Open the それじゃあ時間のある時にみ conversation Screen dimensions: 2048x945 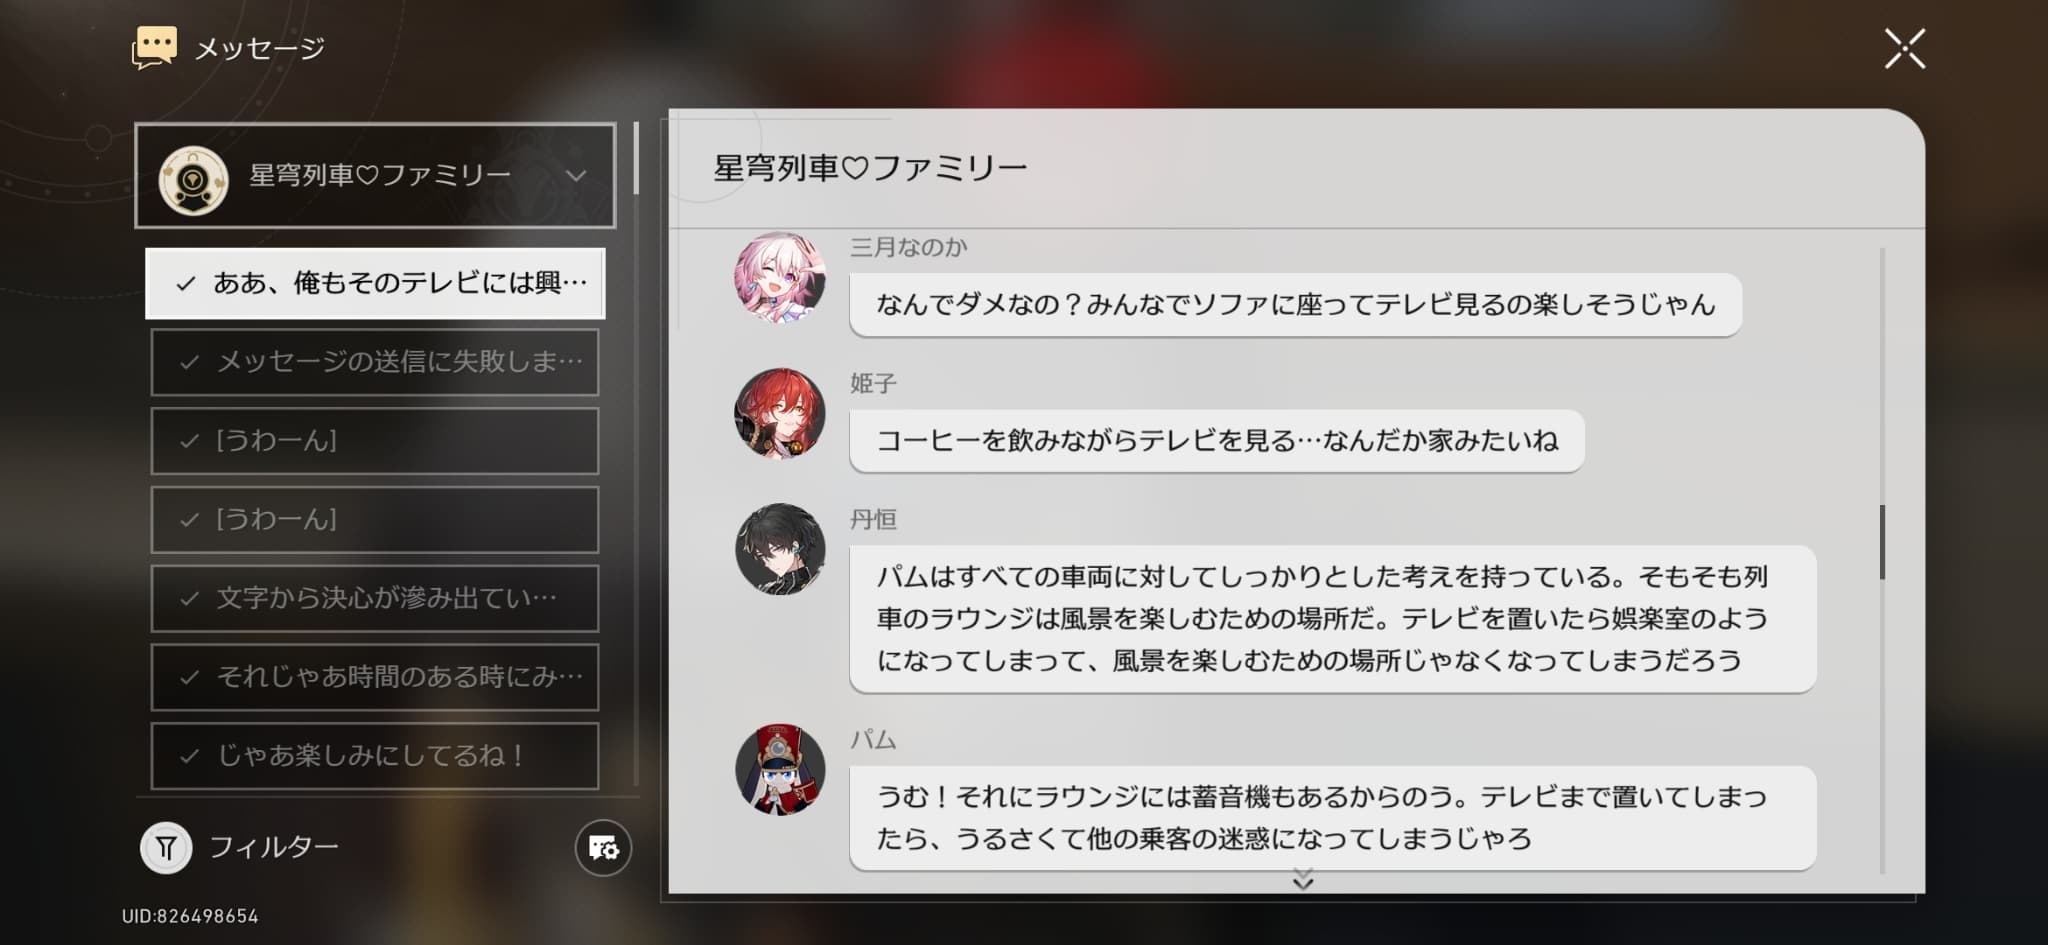375,677
